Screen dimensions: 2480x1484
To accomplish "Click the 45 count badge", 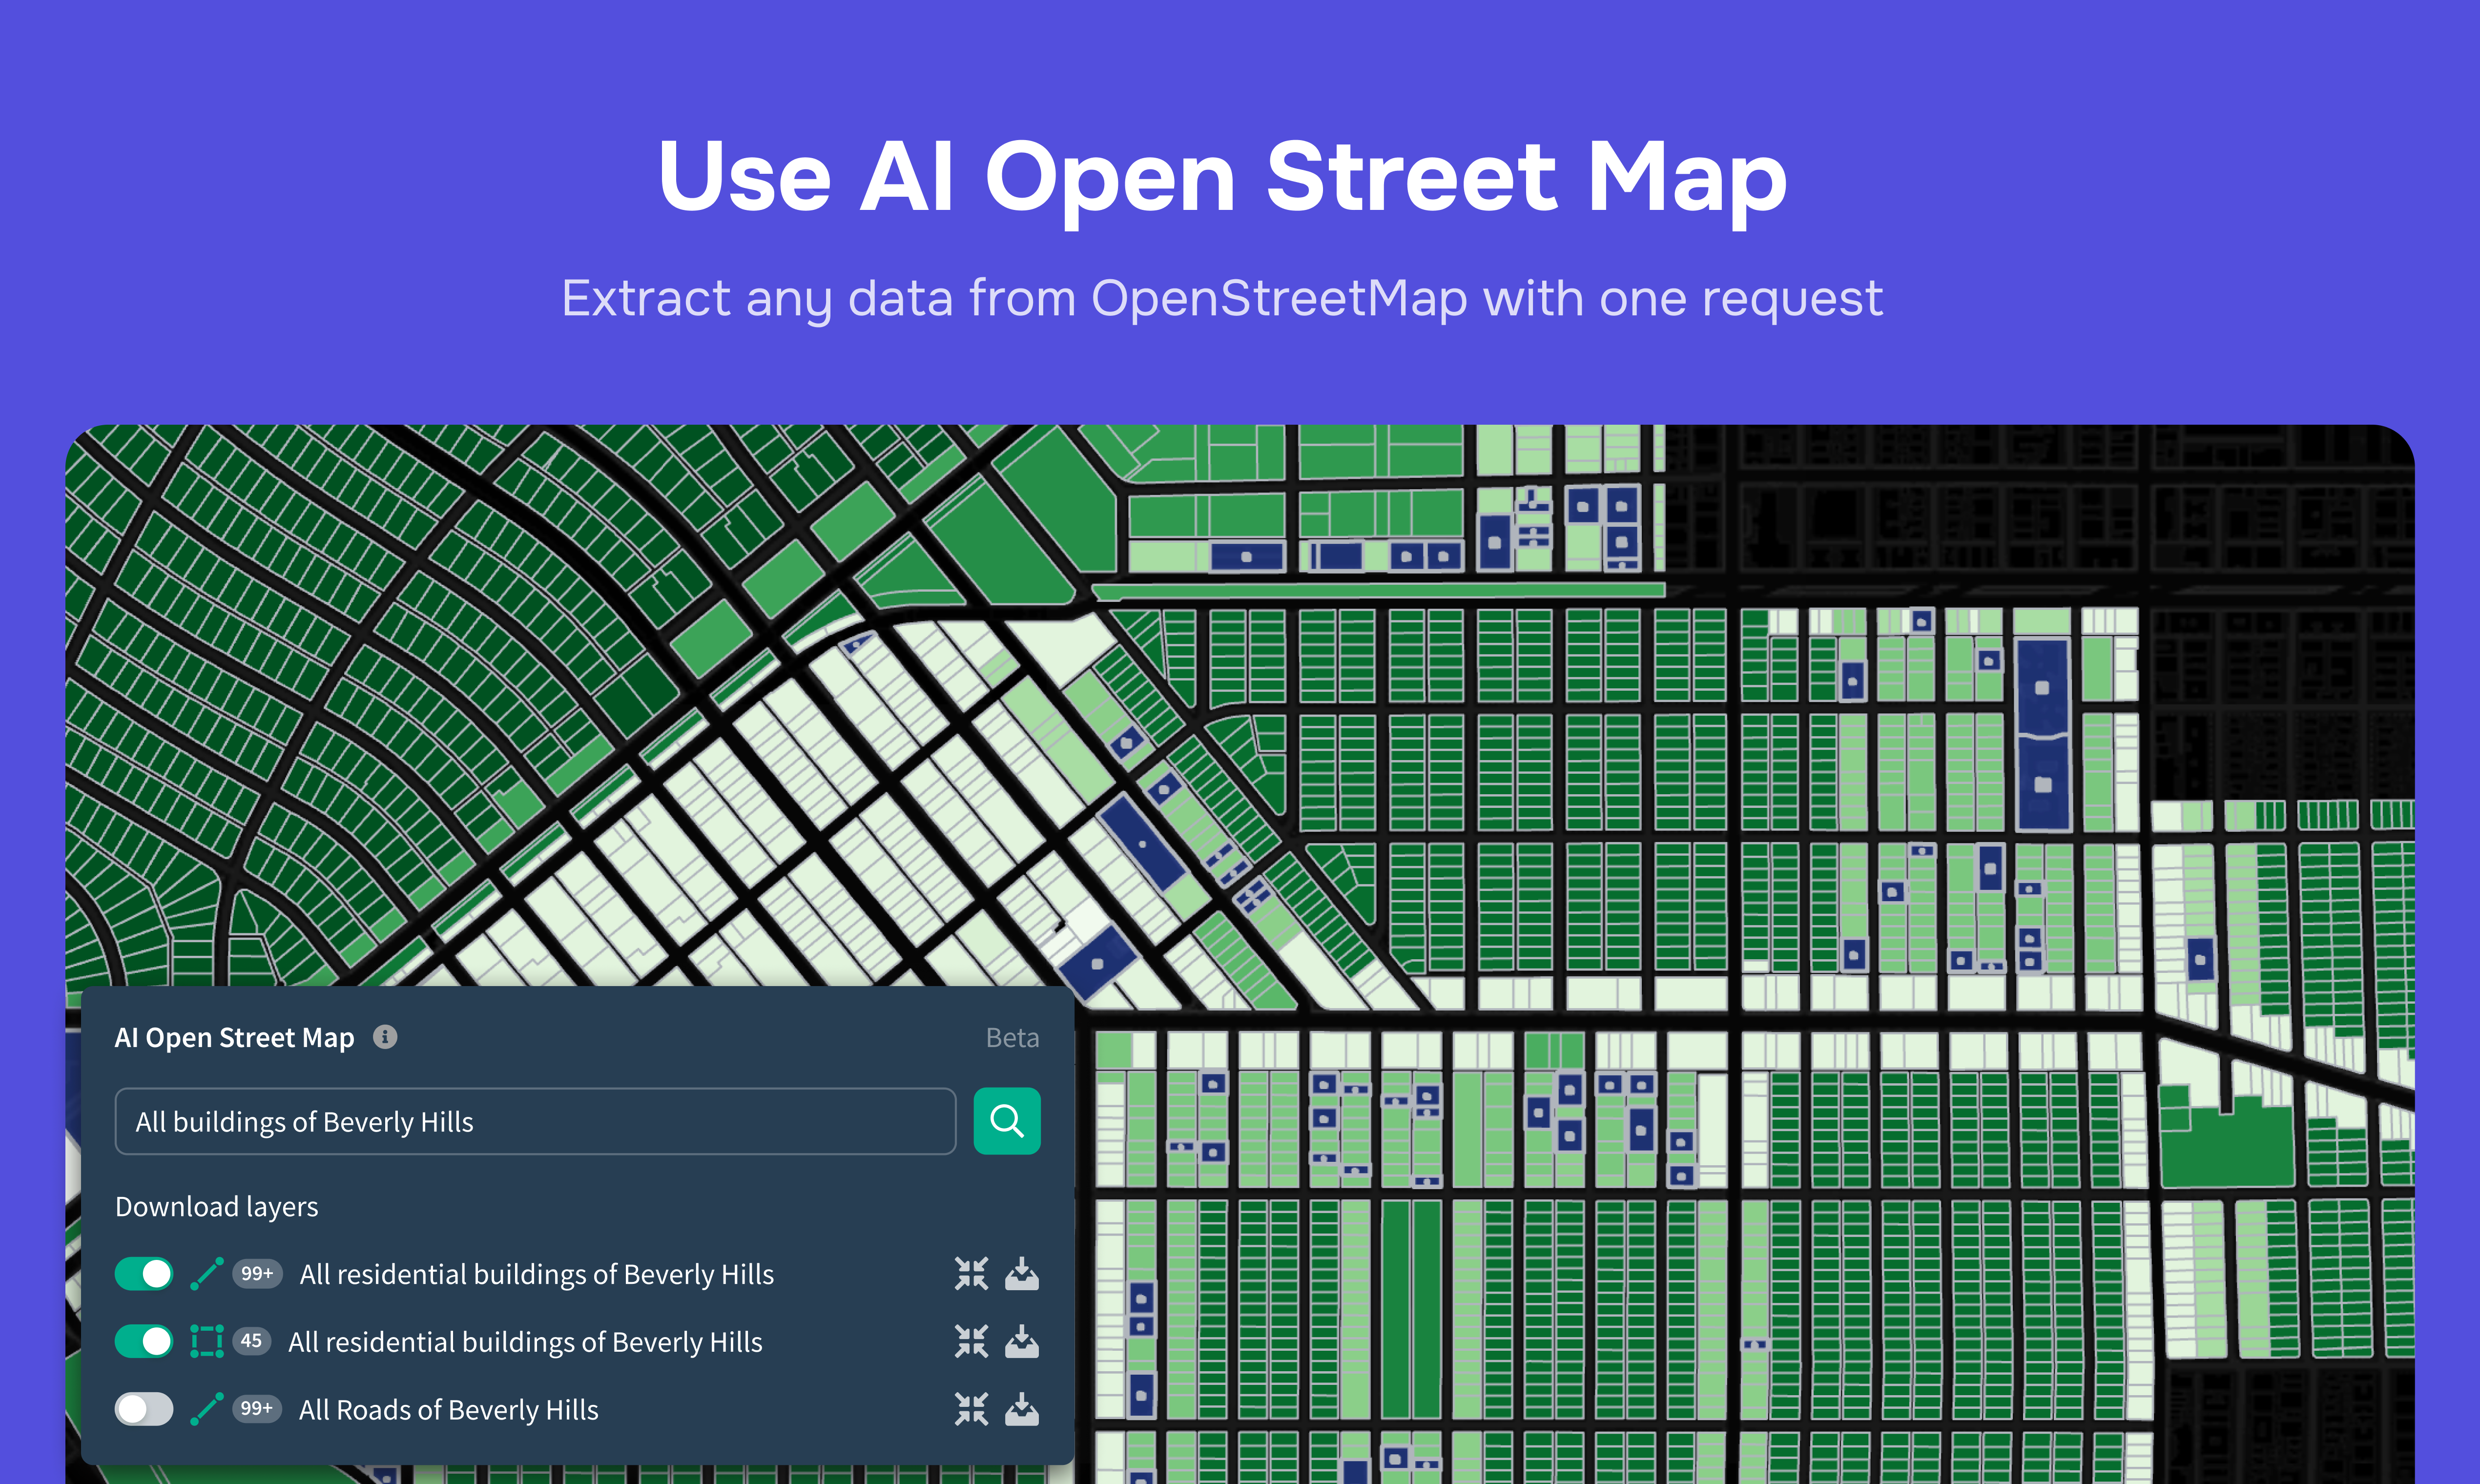I will (251, 1340).
